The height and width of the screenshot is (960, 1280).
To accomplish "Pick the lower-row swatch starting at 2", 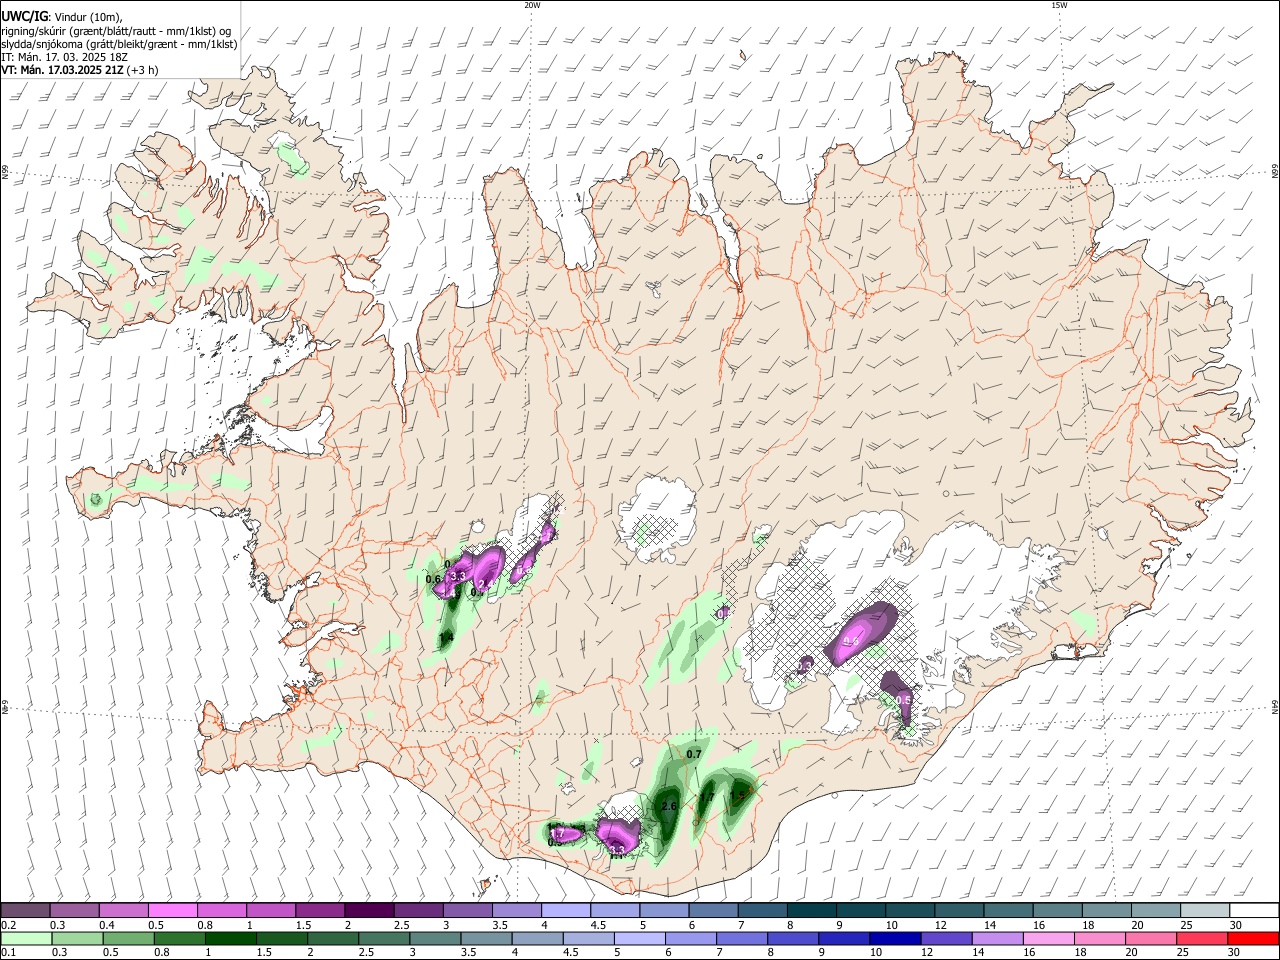I will point(332,938).
